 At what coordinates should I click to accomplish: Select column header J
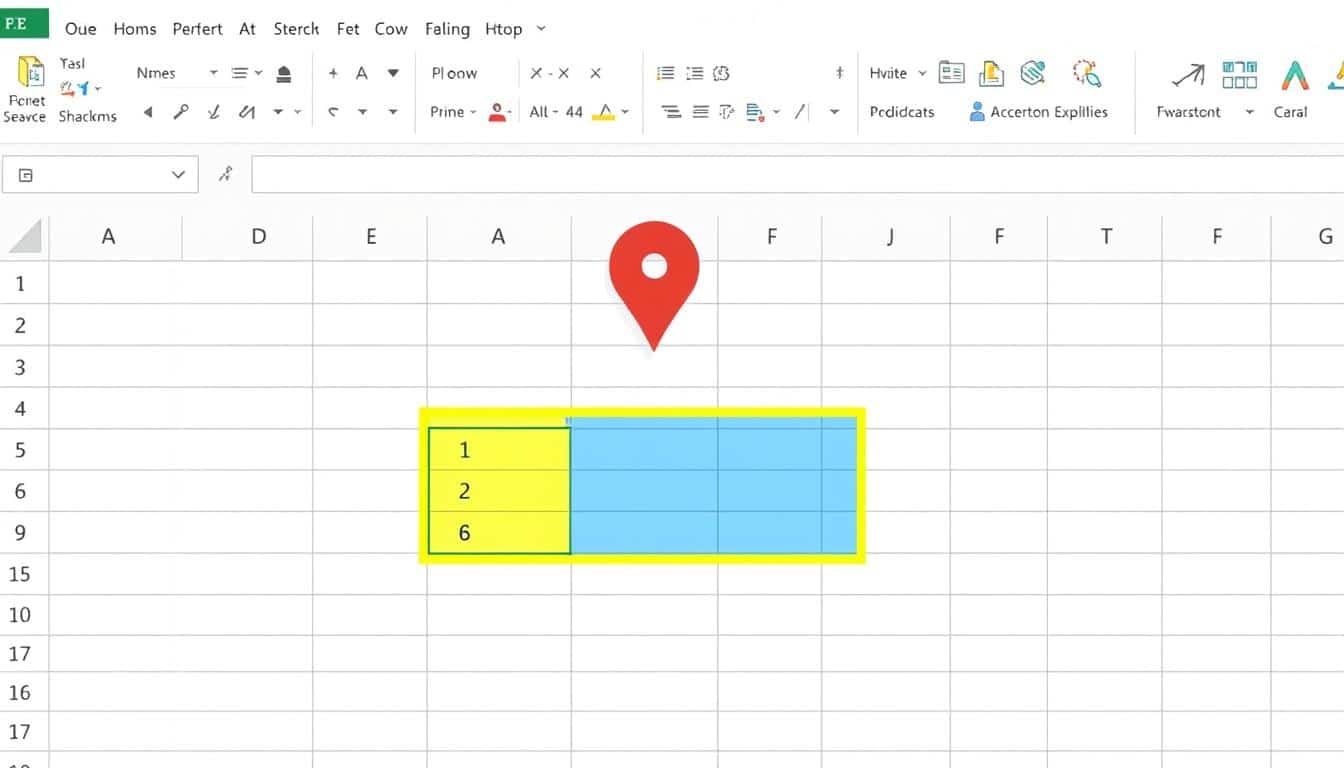888,237
